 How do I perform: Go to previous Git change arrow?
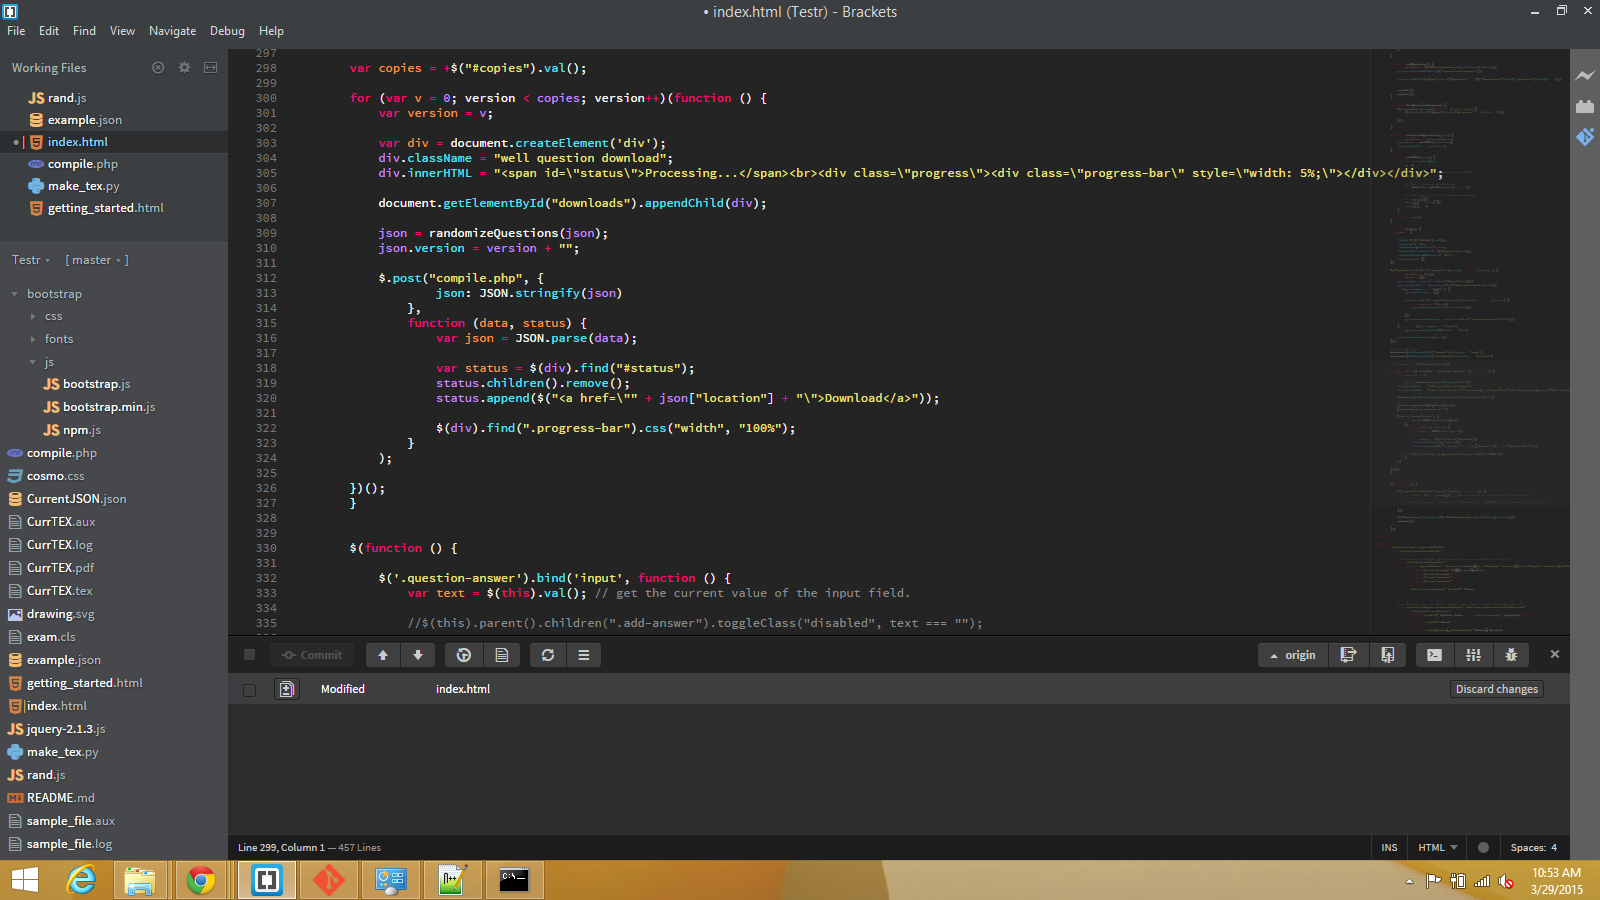pos(383,655)
